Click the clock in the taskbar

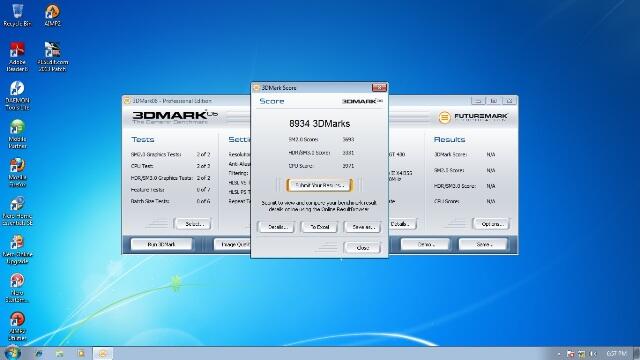(616, 353)
